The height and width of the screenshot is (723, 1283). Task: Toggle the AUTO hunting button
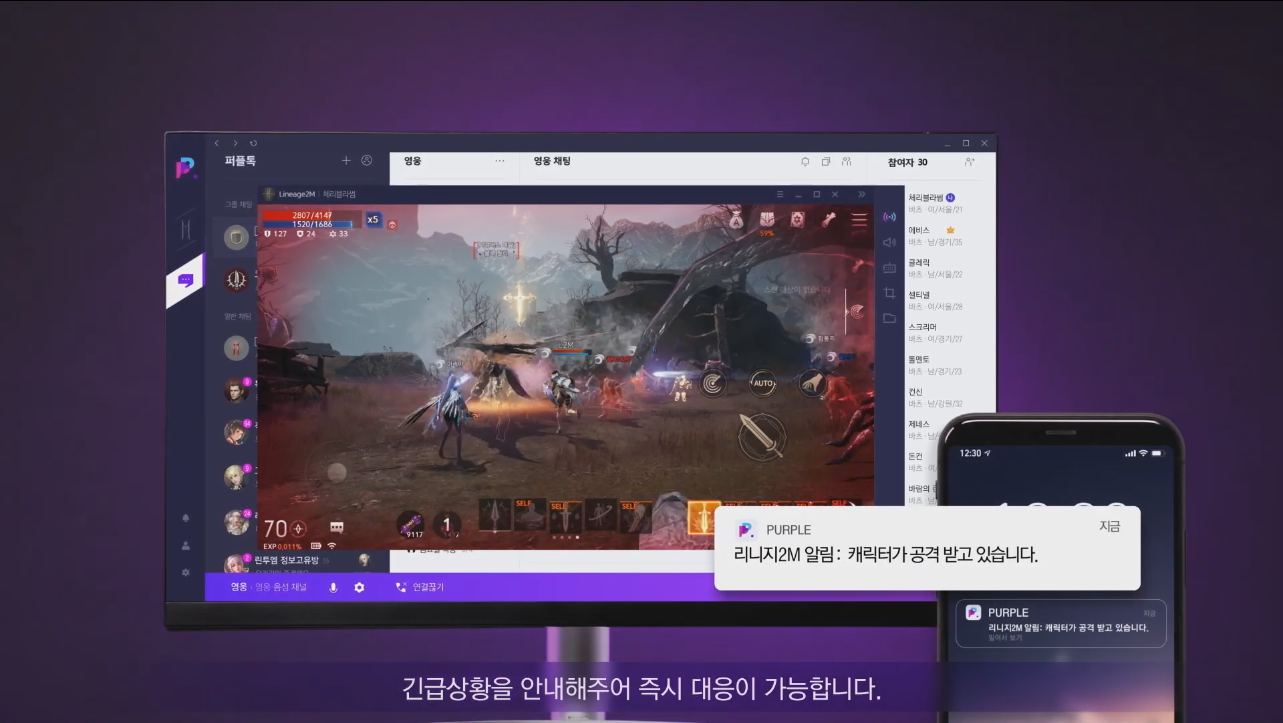click(763, 383)
